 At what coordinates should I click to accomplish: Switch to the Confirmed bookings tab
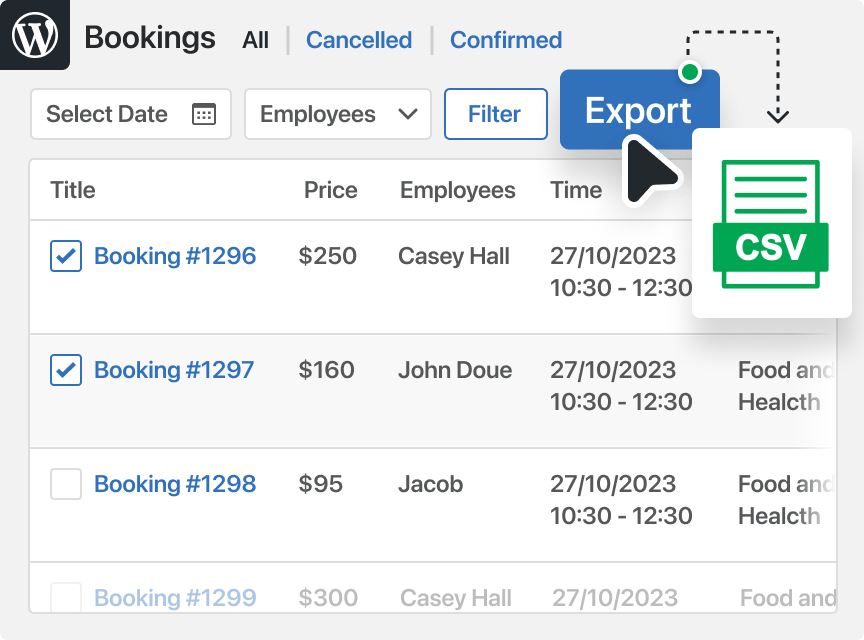506,40
